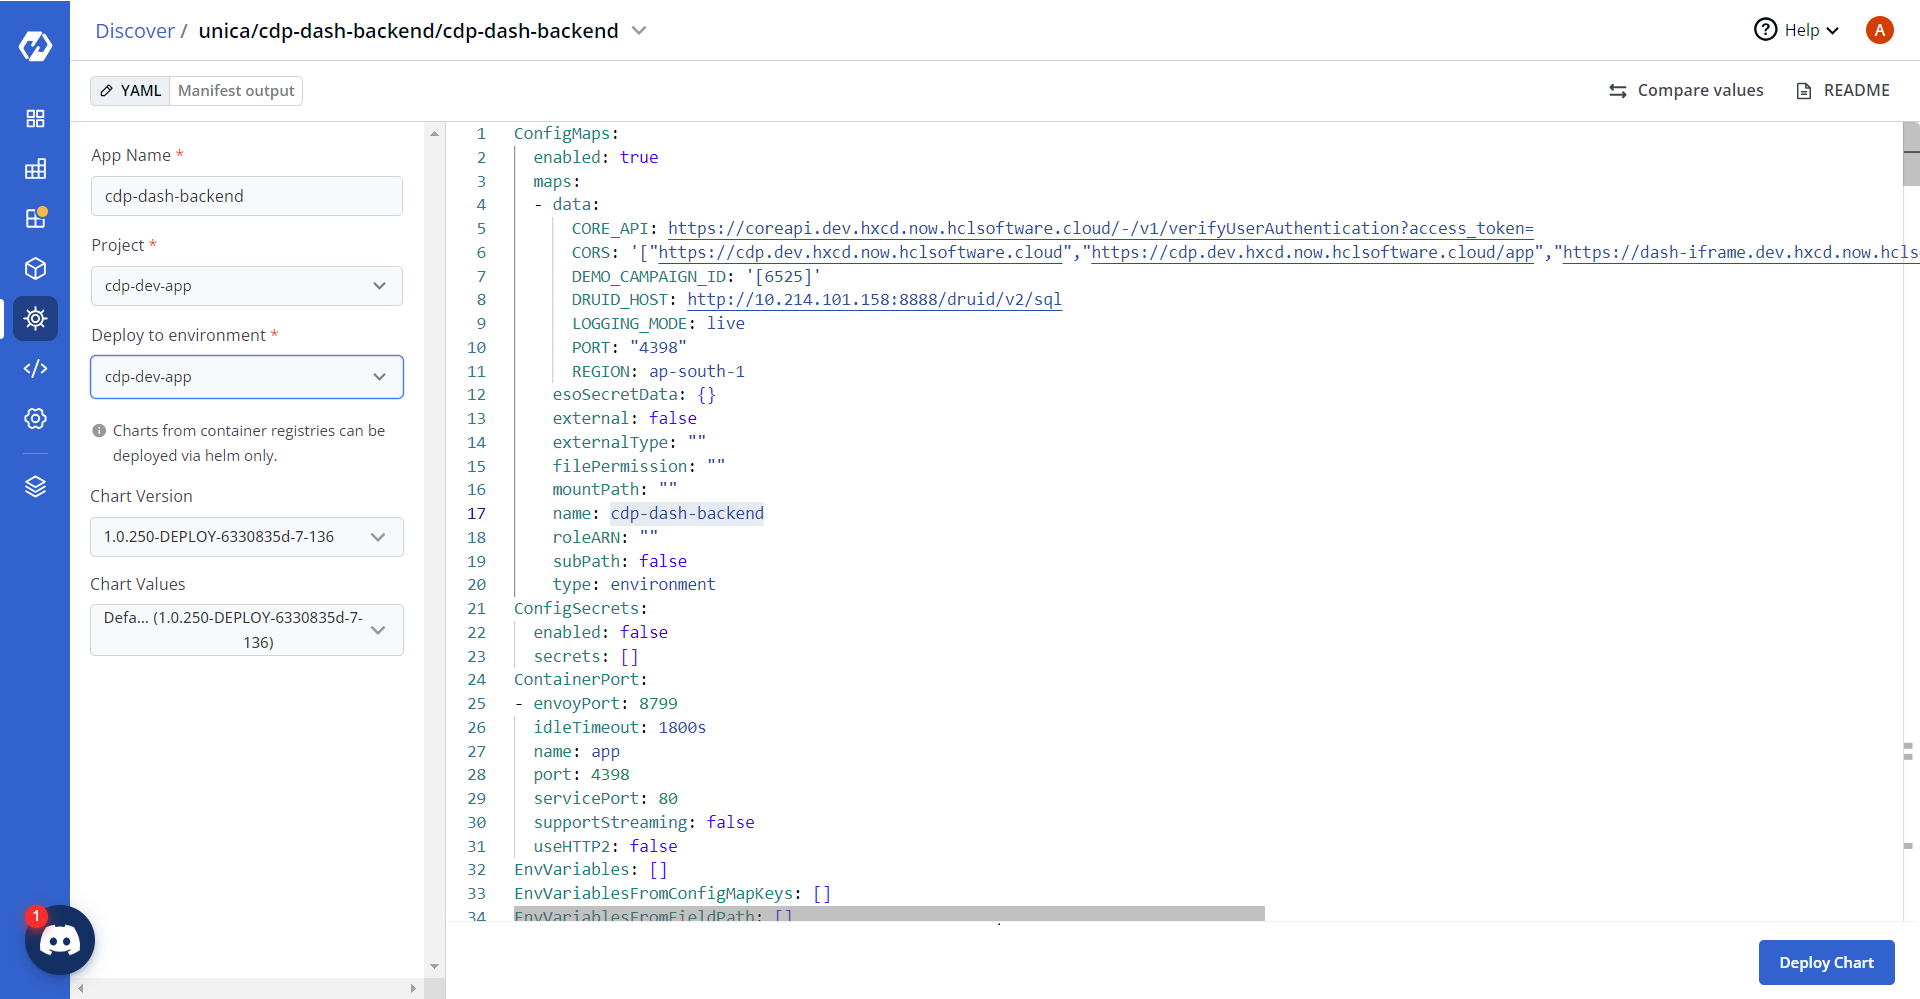
Task: Click the editor's horizontal scrollbar thumb
Action: point(889,914)
